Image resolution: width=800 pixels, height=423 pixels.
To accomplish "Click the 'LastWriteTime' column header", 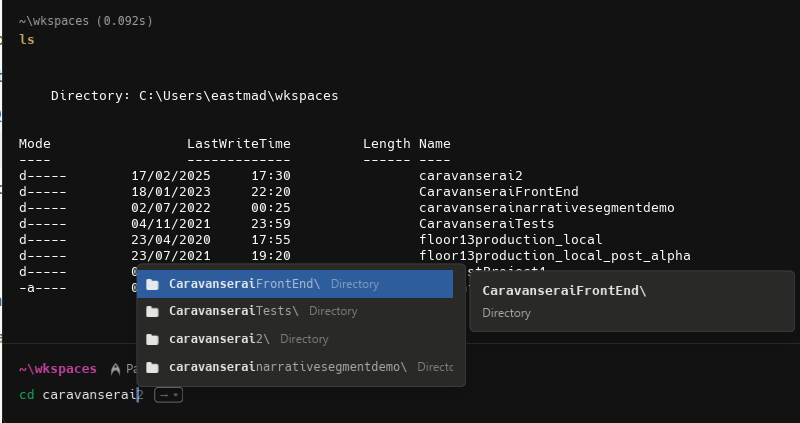I will point(238,144).
